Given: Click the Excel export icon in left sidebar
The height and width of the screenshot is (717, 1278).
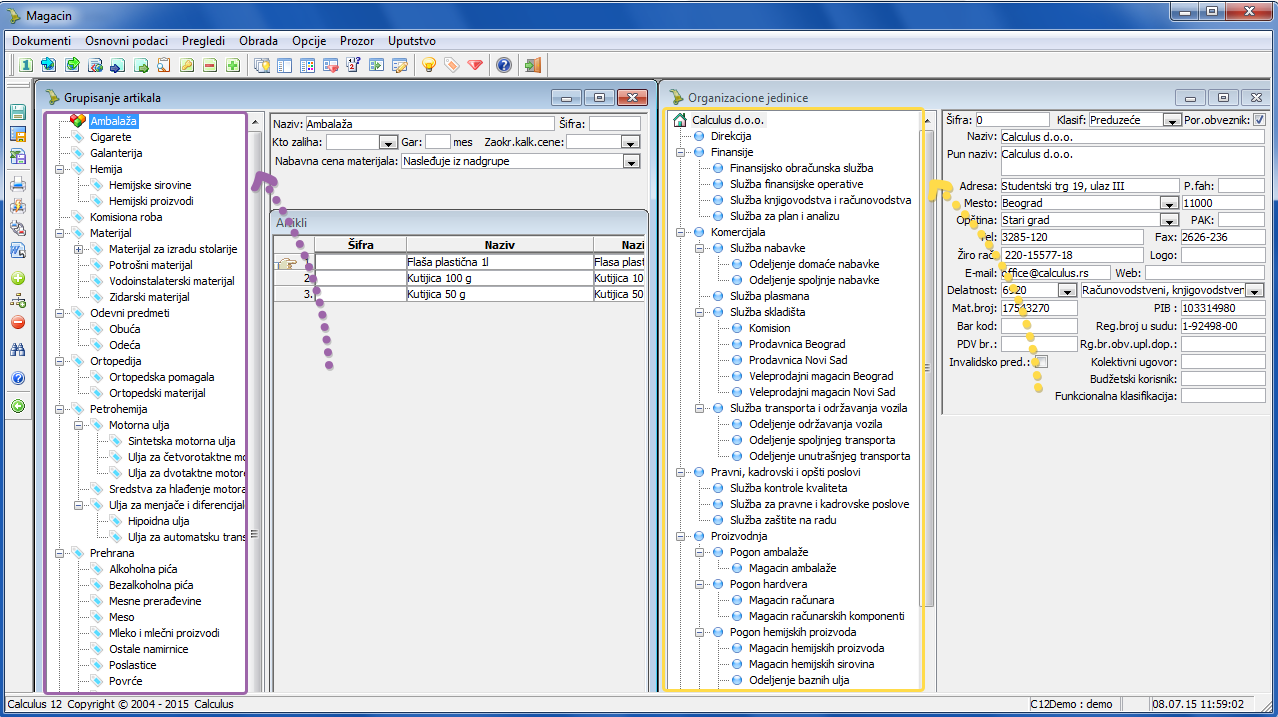Looking at the screenshot, I should point(18,157).
